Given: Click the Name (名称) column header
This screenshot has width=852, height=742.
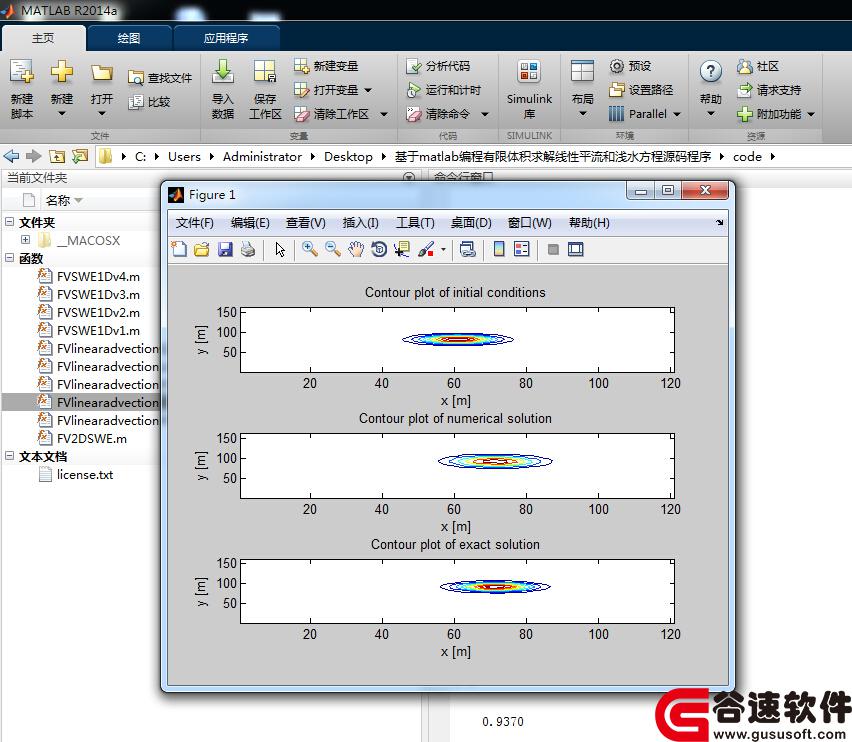Looking at the screenshot, I should pyautogui.click(x=58, y=200).
